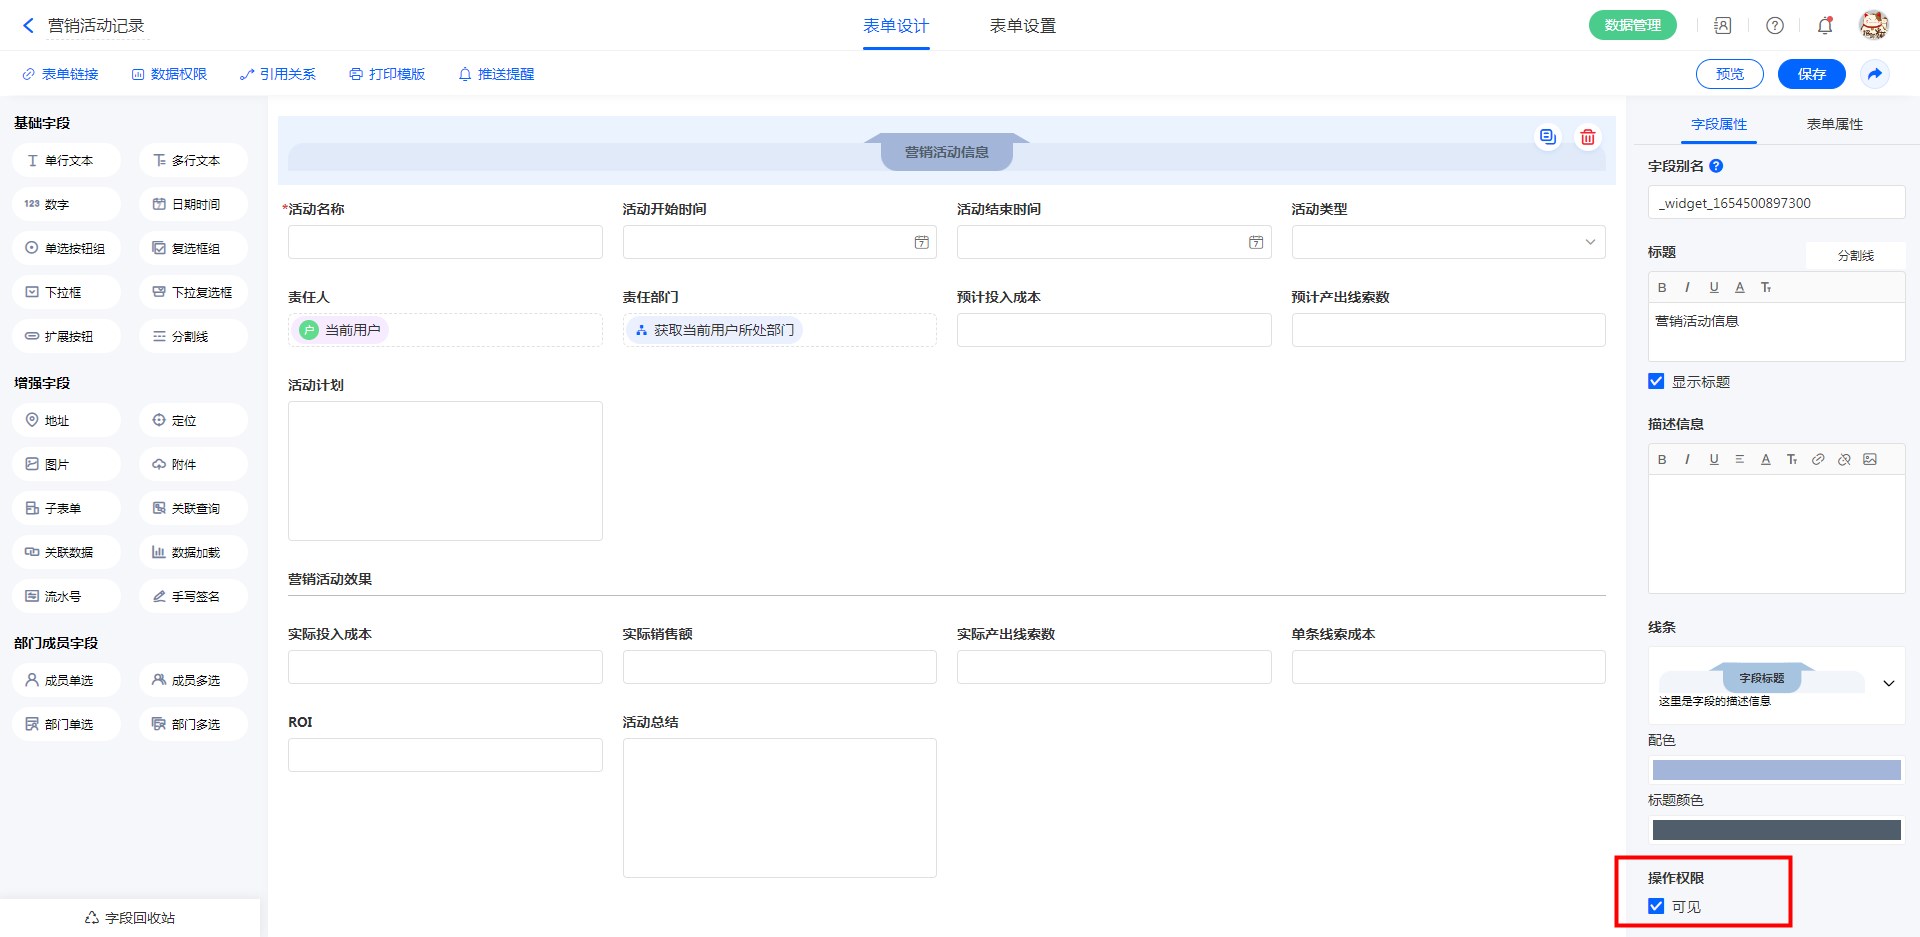Switch to the 表单属性 tab
Image resolution: width=1920 pixels, height=937 pixels.
[1834, 124]
